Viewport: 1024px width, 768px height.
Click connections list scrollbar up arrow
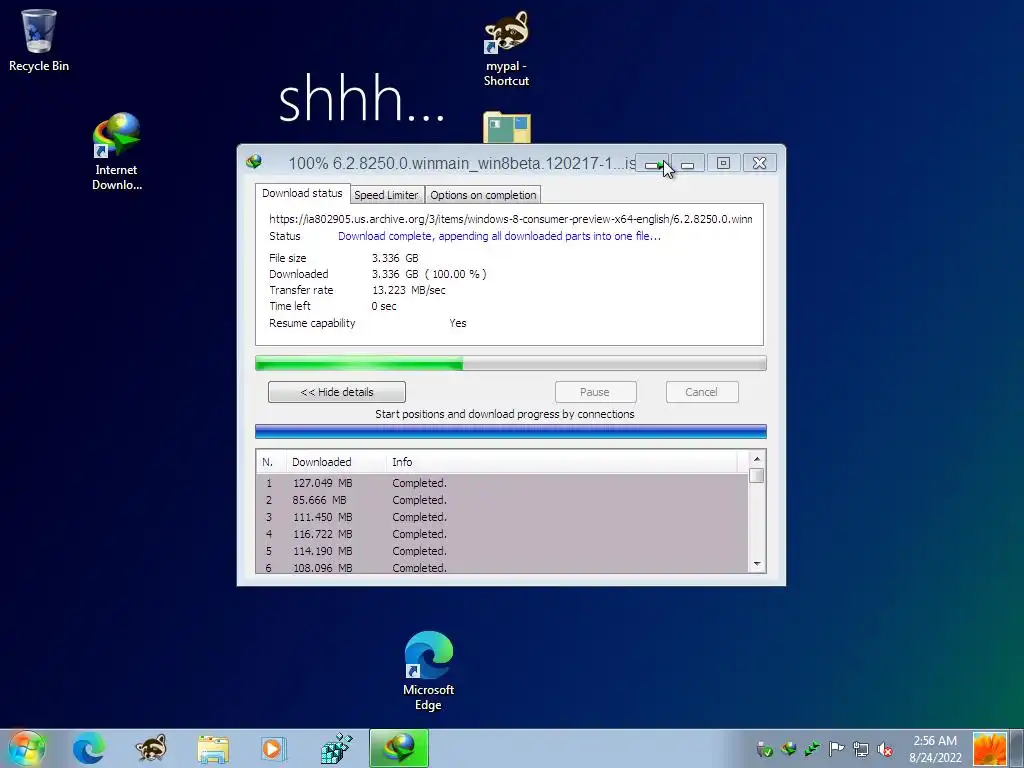point(757,459)
